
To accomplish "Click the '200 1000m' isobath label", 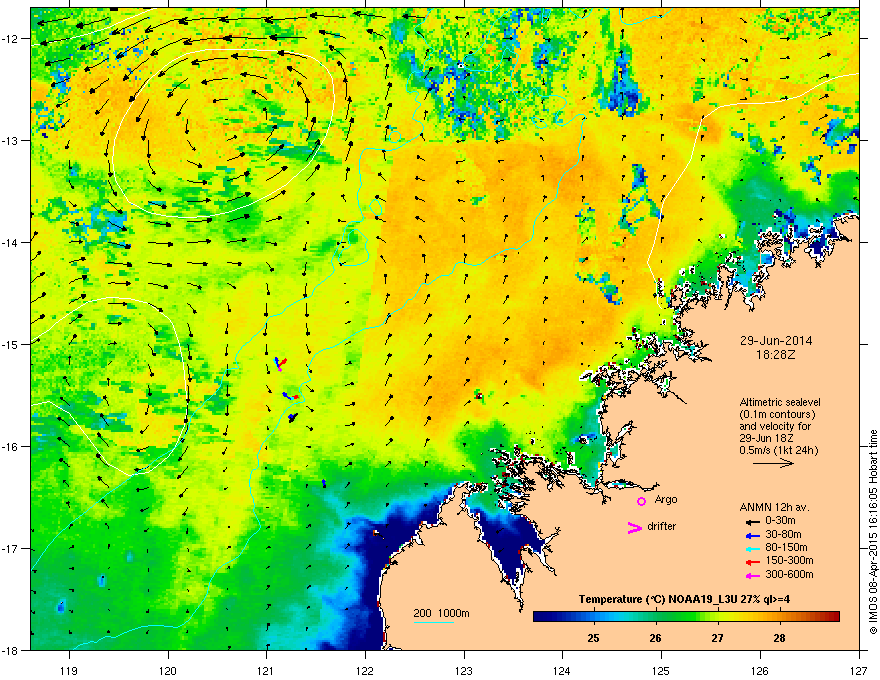I will [x=441, y=613].
